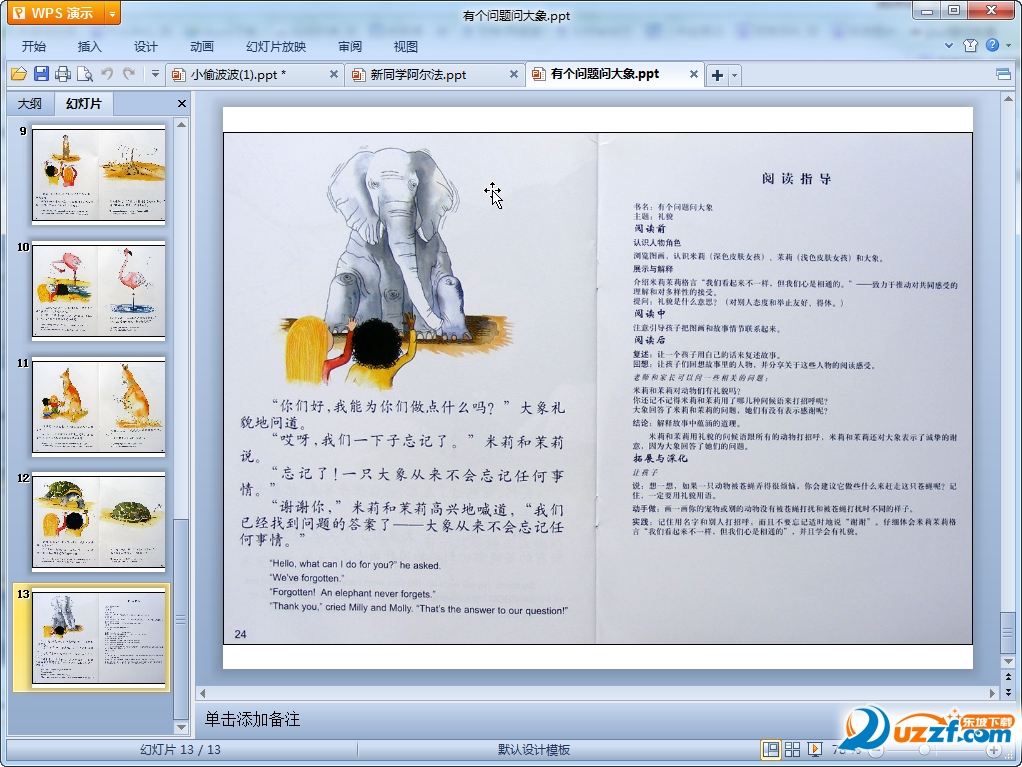Expand the quick access toolbar customize arrow

[155, 74]
